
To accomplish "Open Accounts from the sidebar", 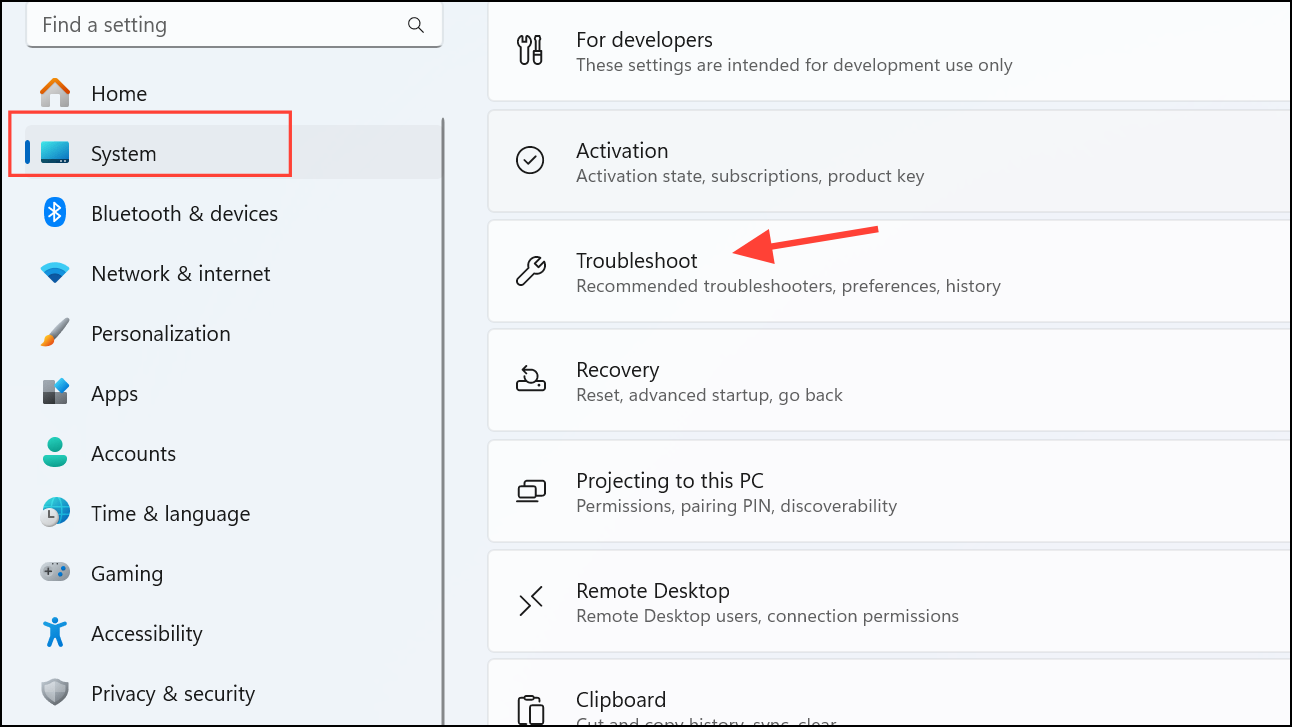I will tap(133, 453).
